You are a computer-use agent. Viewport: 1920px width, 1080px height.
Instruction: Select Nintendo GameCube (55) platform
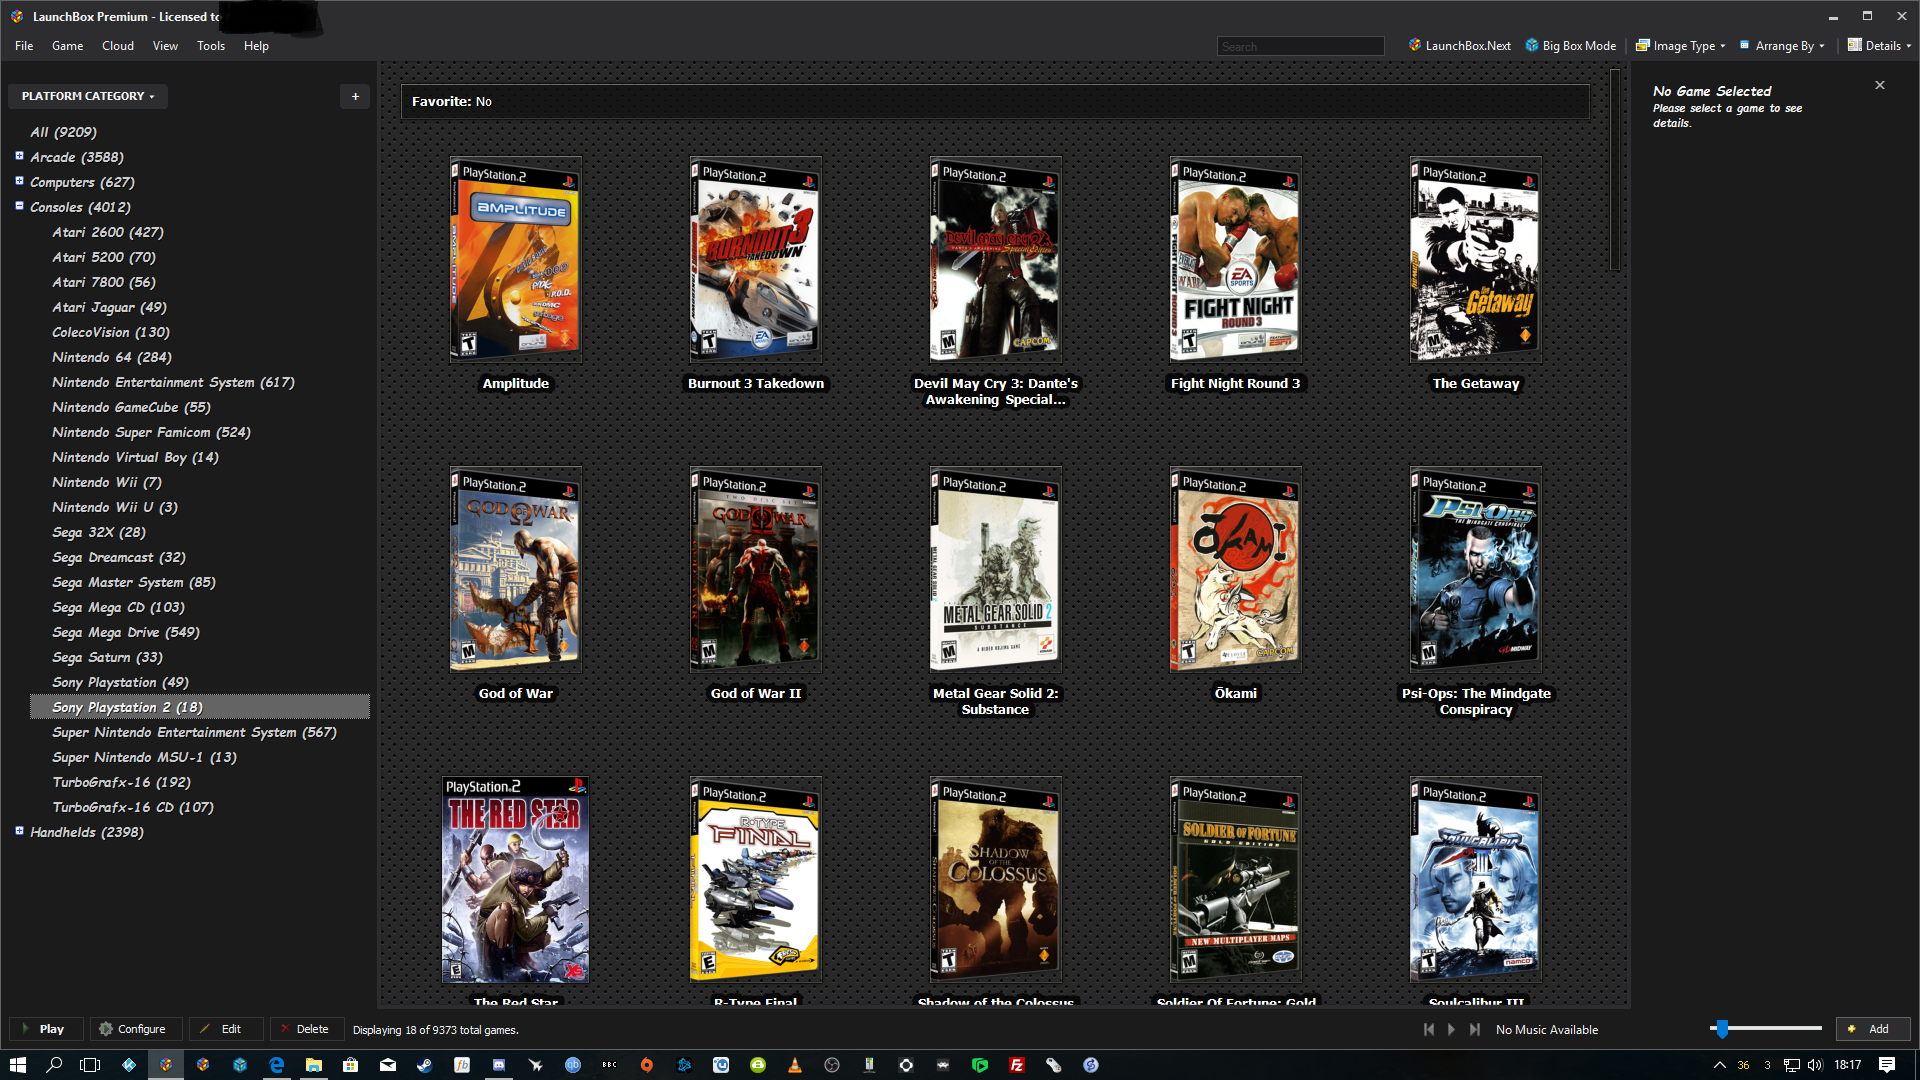pyautogui.click(x=131, y=407)
